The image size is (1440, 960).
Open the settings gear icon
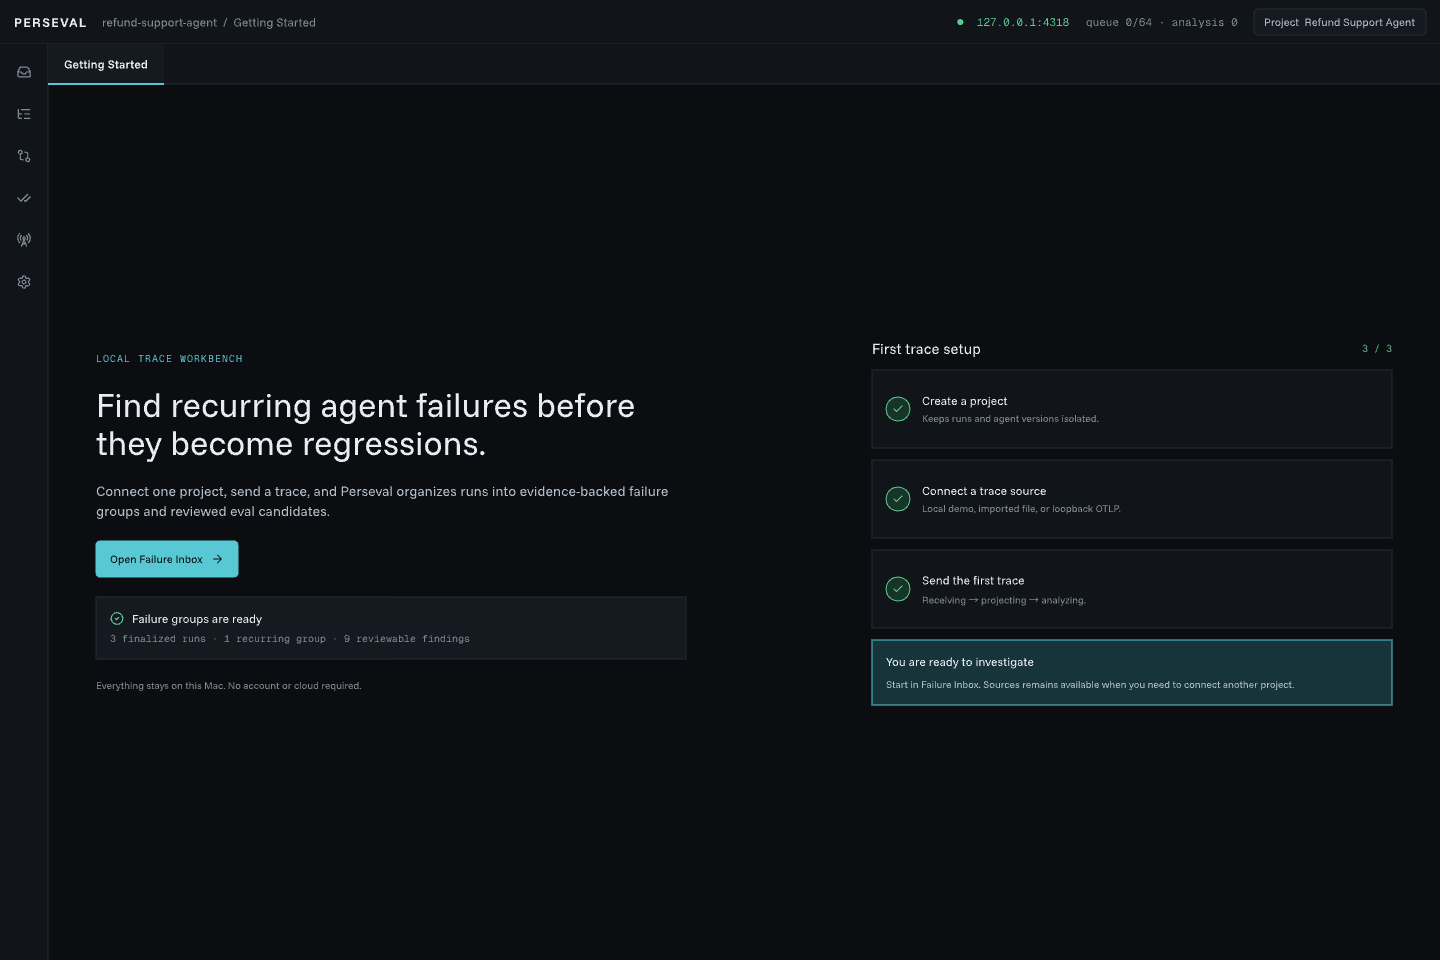click(24, 282)
